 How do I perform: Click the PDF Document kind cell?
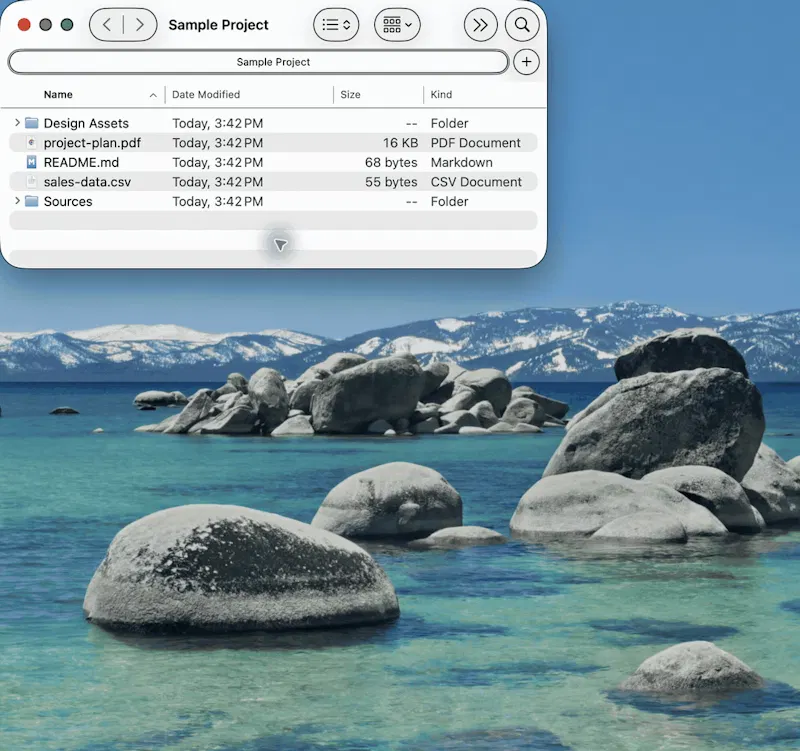tap(476, 143)
